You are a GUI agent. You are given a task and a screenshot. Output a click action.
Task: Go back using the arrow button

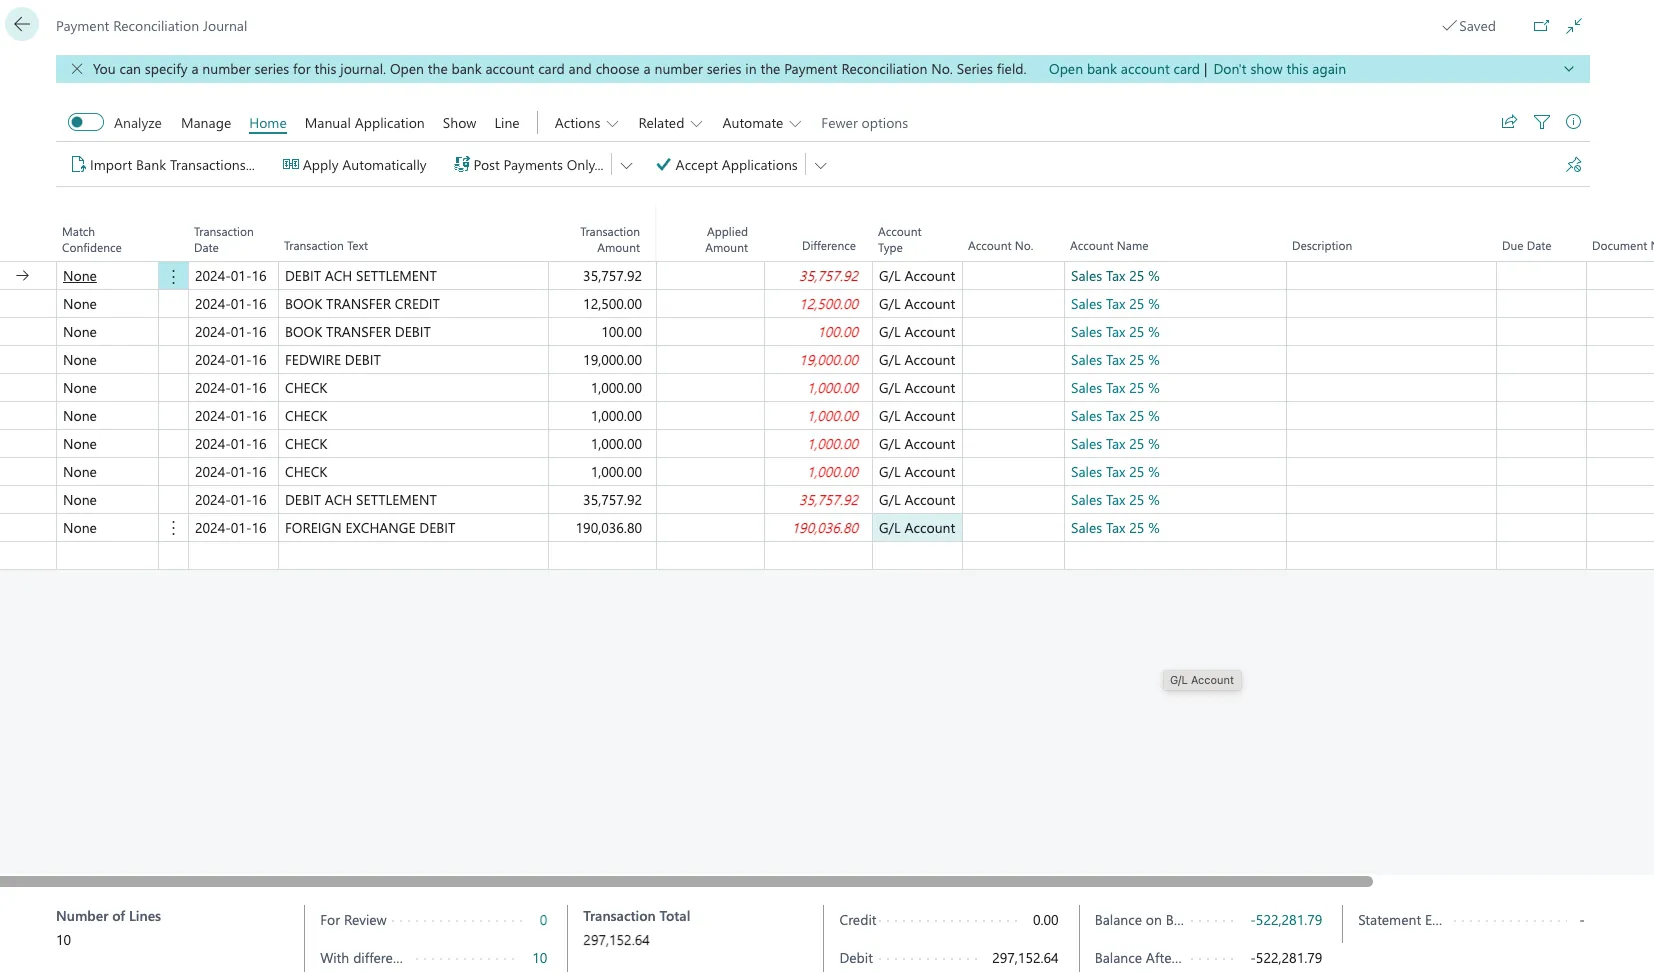[x=22, y=25]
